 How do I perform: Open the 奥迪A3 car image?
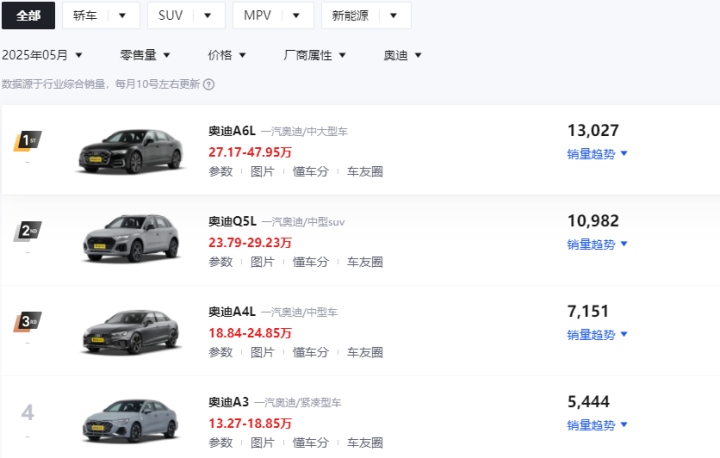(131, 420)
